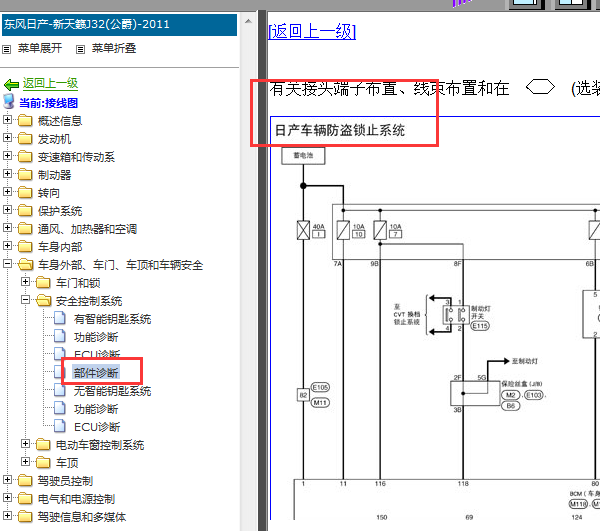The width and height of the screenshot is (600, 531).
Task: Click the 有智能钥匙系统 page icon
Action: point(59,318)
